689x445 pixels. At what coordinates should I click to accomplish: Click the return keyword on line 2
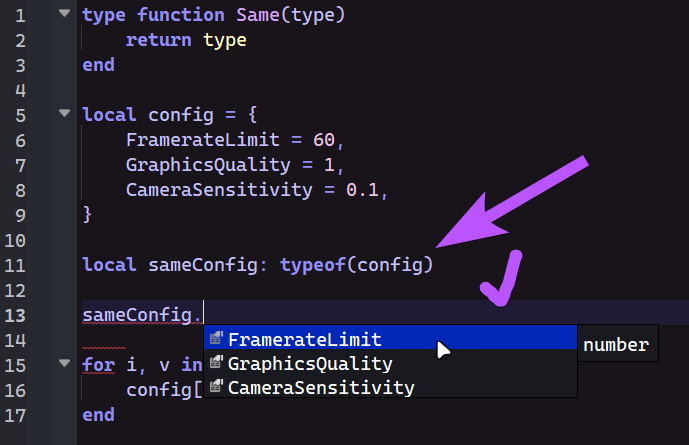click(x=158, y=40)
